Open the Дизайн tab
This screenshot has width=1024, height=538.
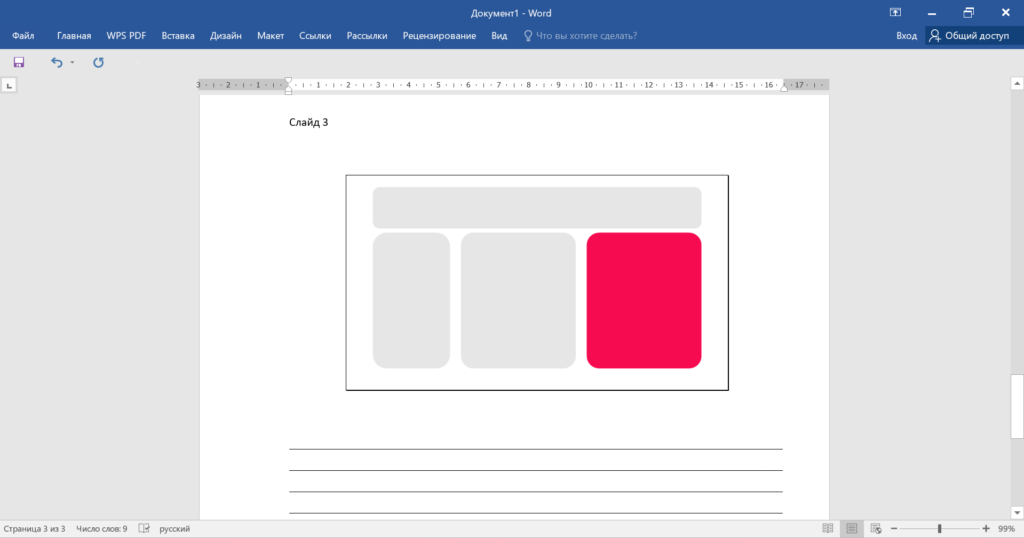[x=225, y=36]
